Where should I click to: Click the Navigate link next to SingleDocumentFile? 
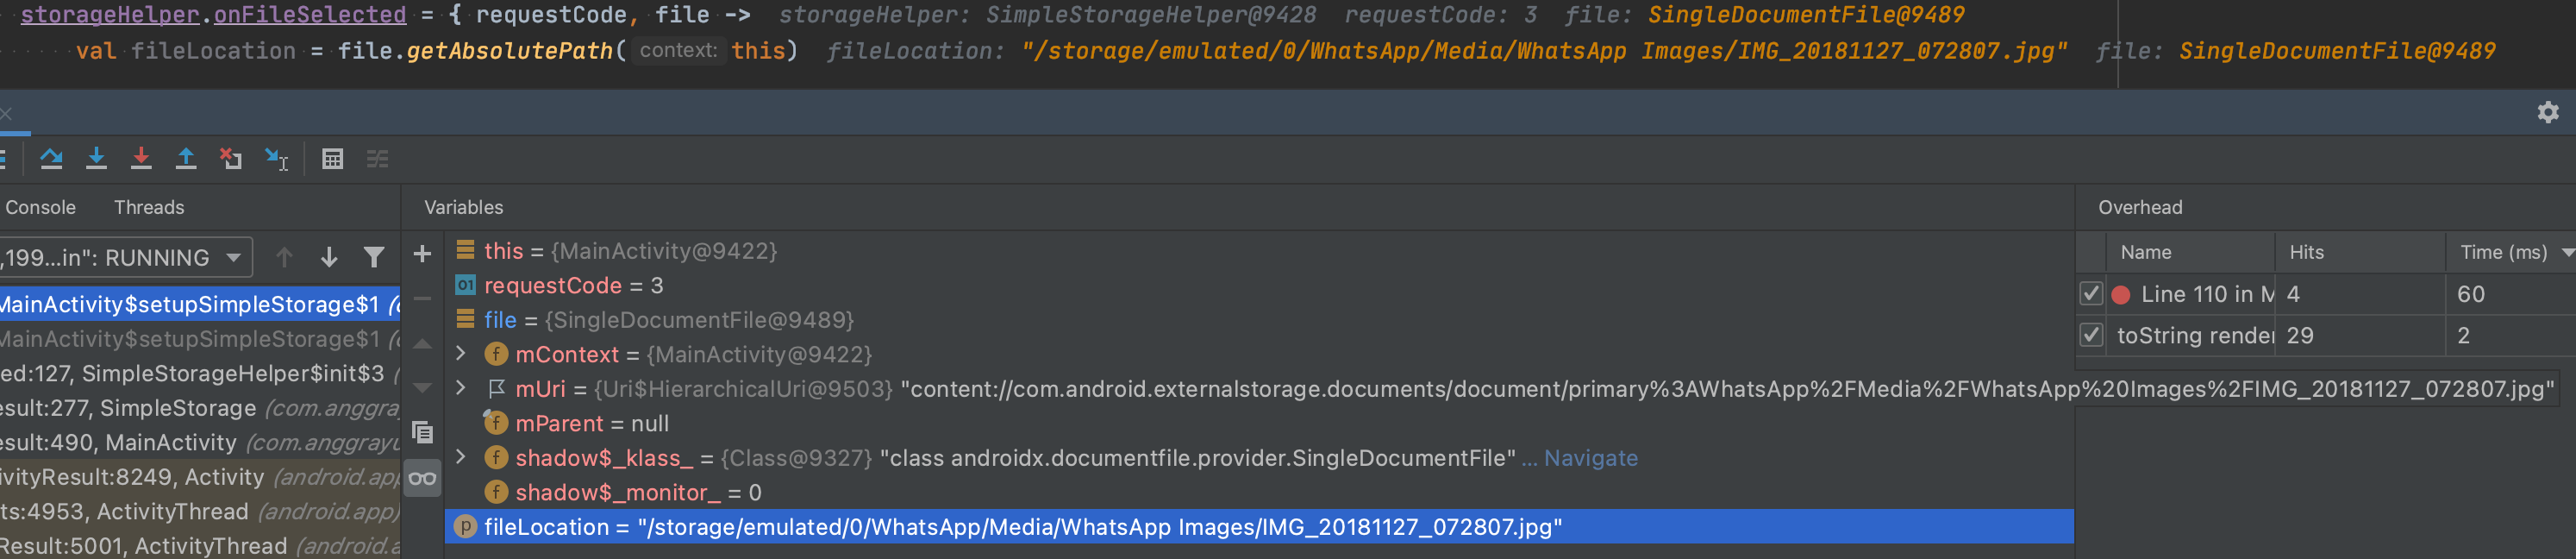(x=1592, y=458)
